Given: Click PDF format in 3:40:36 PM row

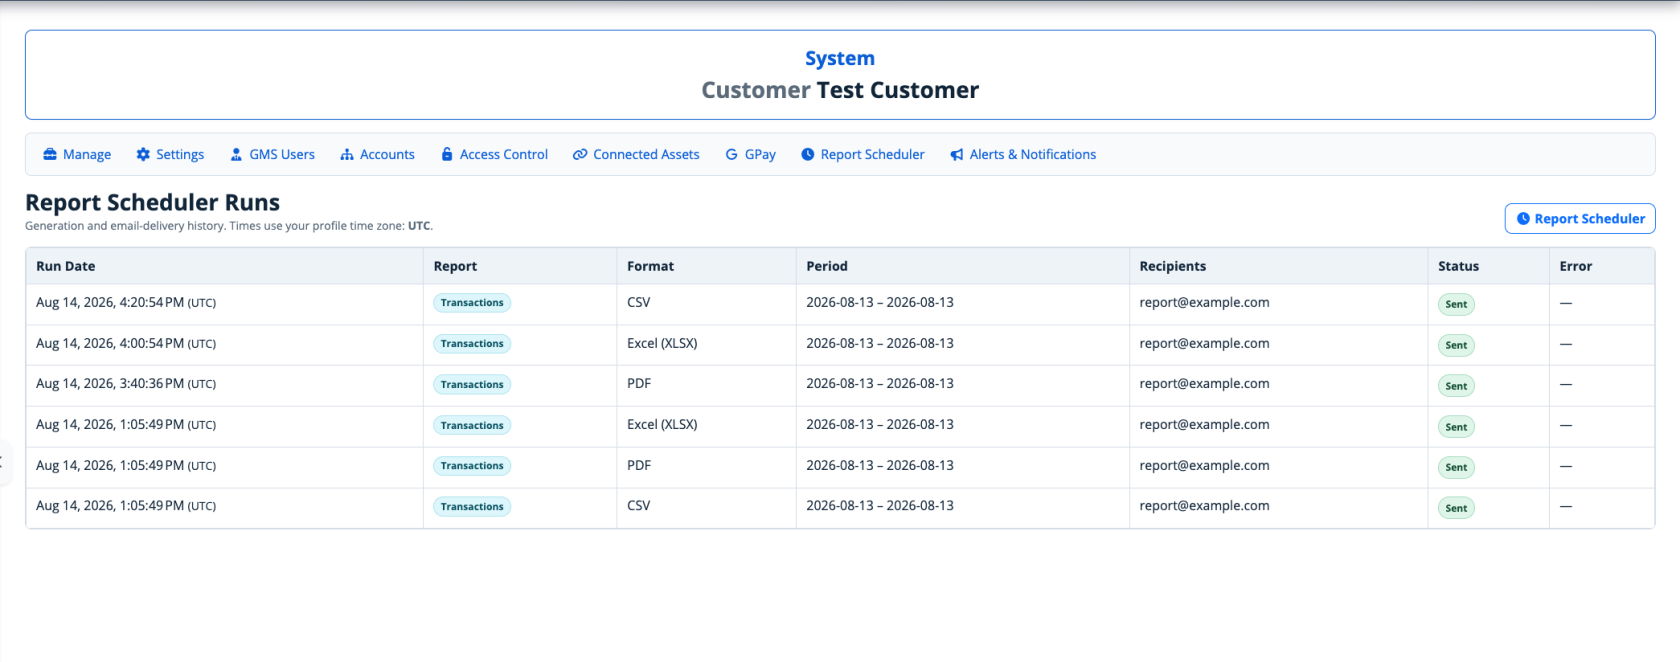Looking at the screenshot, I should tap(639, 384).
